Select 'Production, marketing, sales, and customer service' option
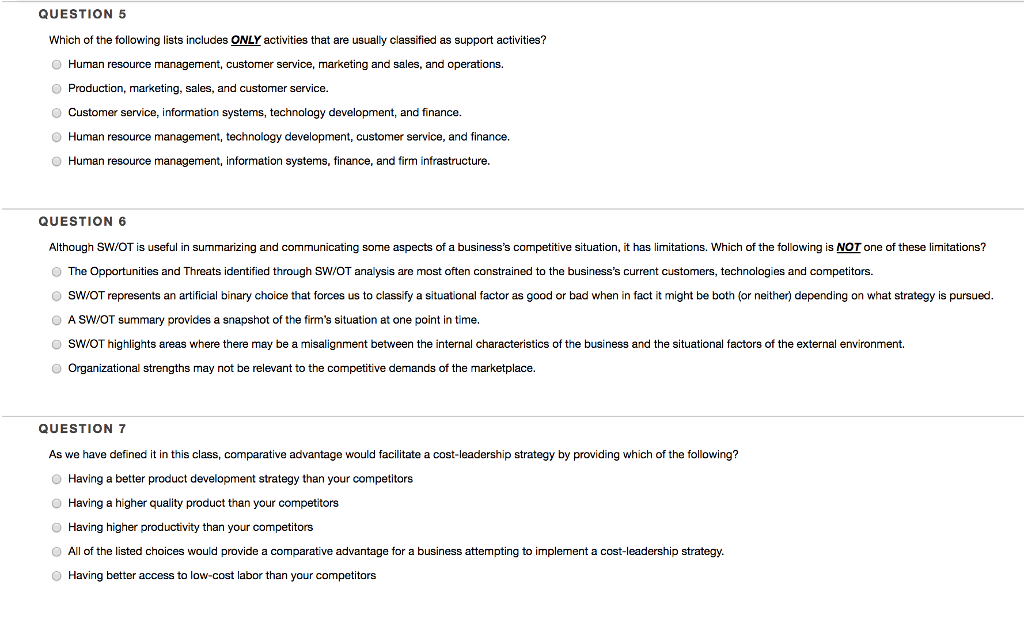This screenshot has height=623, width=1024. point(57,88)
